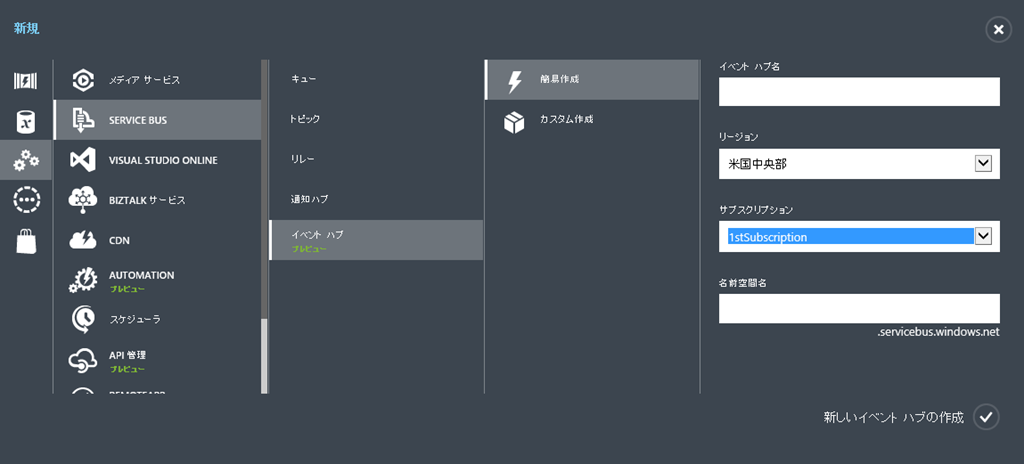Select the キュー menu item

tap(376, 79)
